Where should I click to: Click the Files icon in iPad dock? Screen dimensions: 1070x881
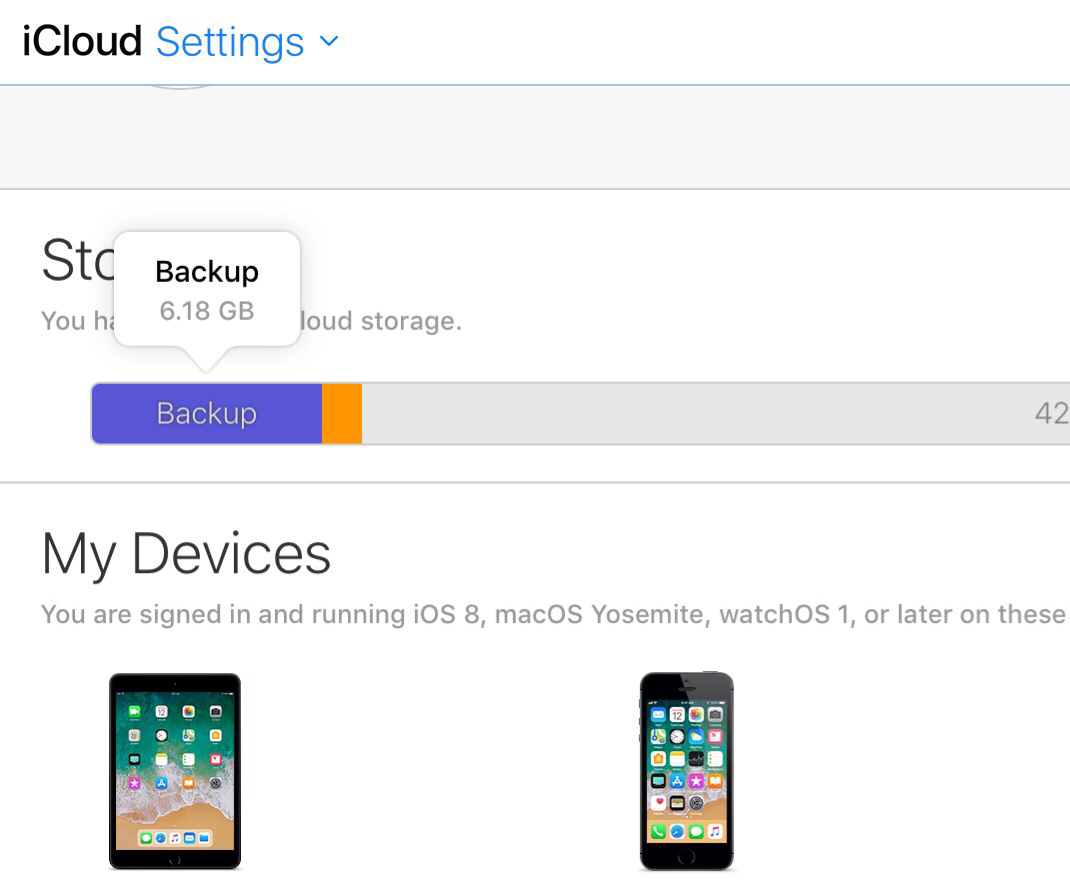pos(204,837)
